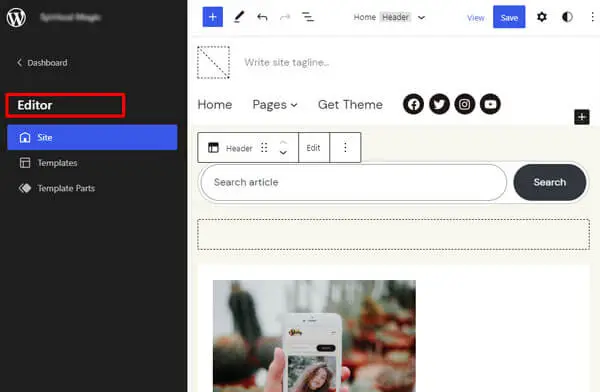This screenshot has width=600, height=392.
Task: Click the Site home icon
Action: 25,137
